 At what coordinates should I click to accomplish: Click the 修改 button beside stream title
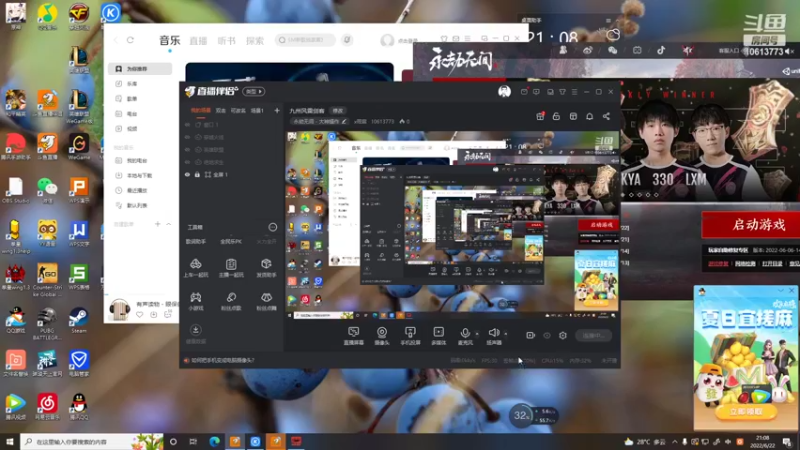[338, 111]
